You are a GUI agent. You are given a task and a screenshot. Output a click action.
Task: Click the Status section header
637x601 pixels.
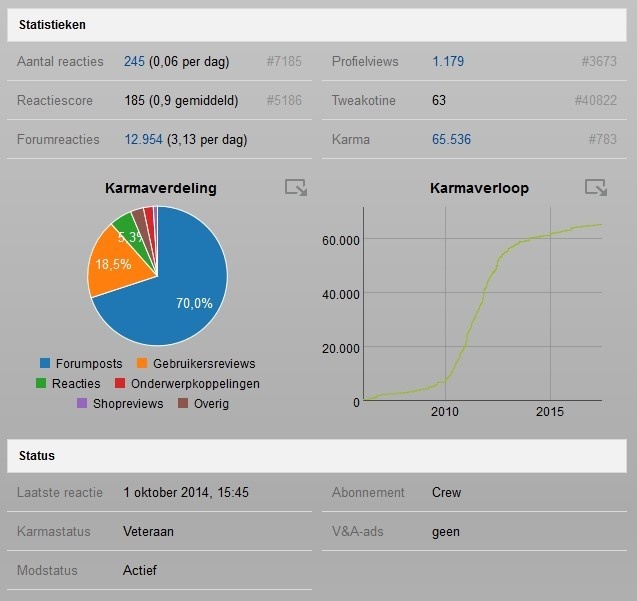pos(317,456)
